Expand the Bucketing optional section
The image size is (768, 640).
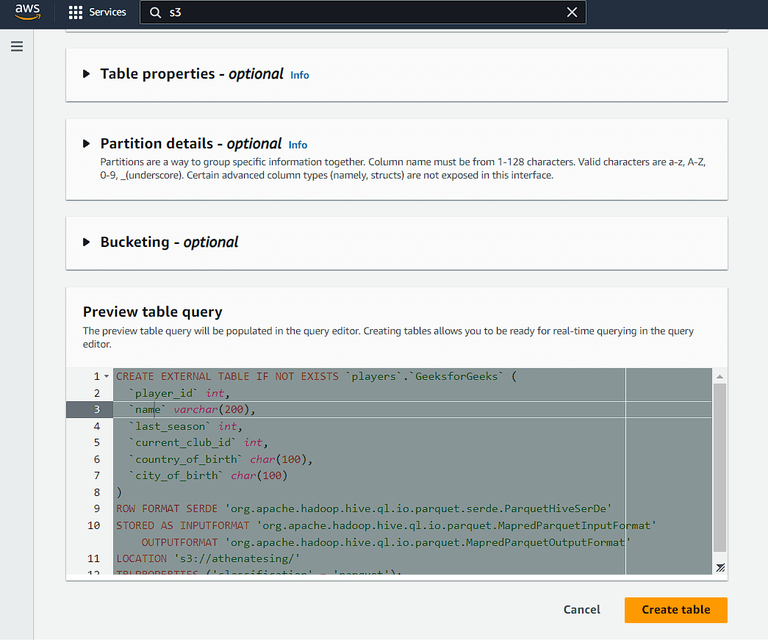point(88,242)
